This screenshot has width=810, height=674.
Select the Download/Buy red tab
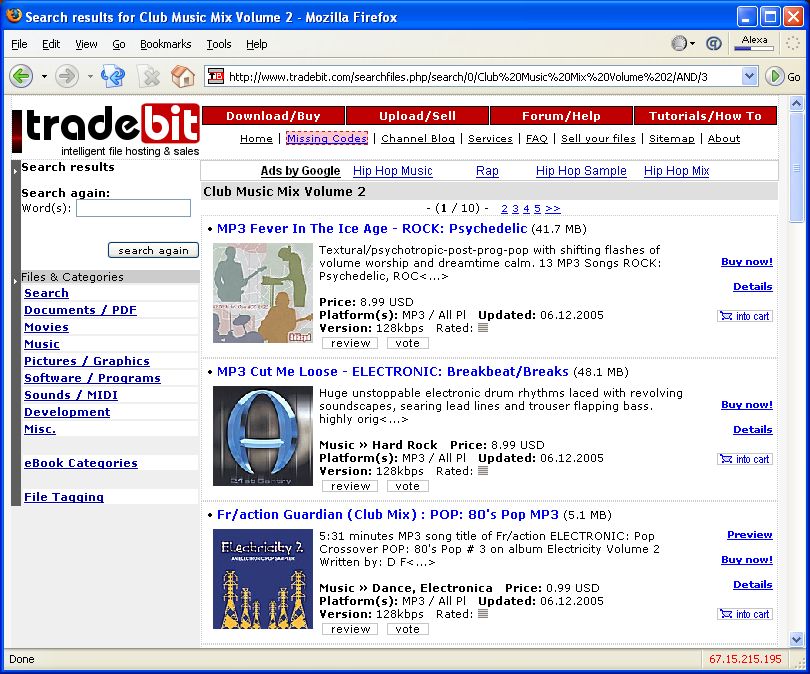click(x=273, y=116)
